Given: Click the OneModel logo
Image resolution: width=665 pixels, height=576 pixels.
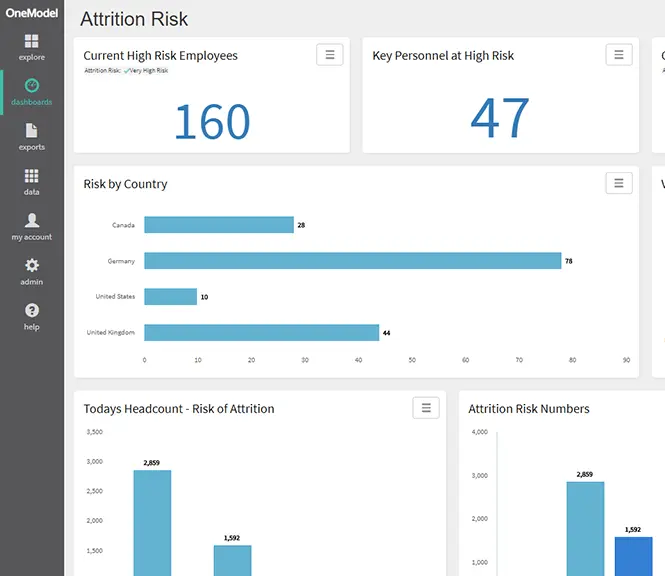Looking at the screenshot, I should pyautogui.click(x=32, y=13).
